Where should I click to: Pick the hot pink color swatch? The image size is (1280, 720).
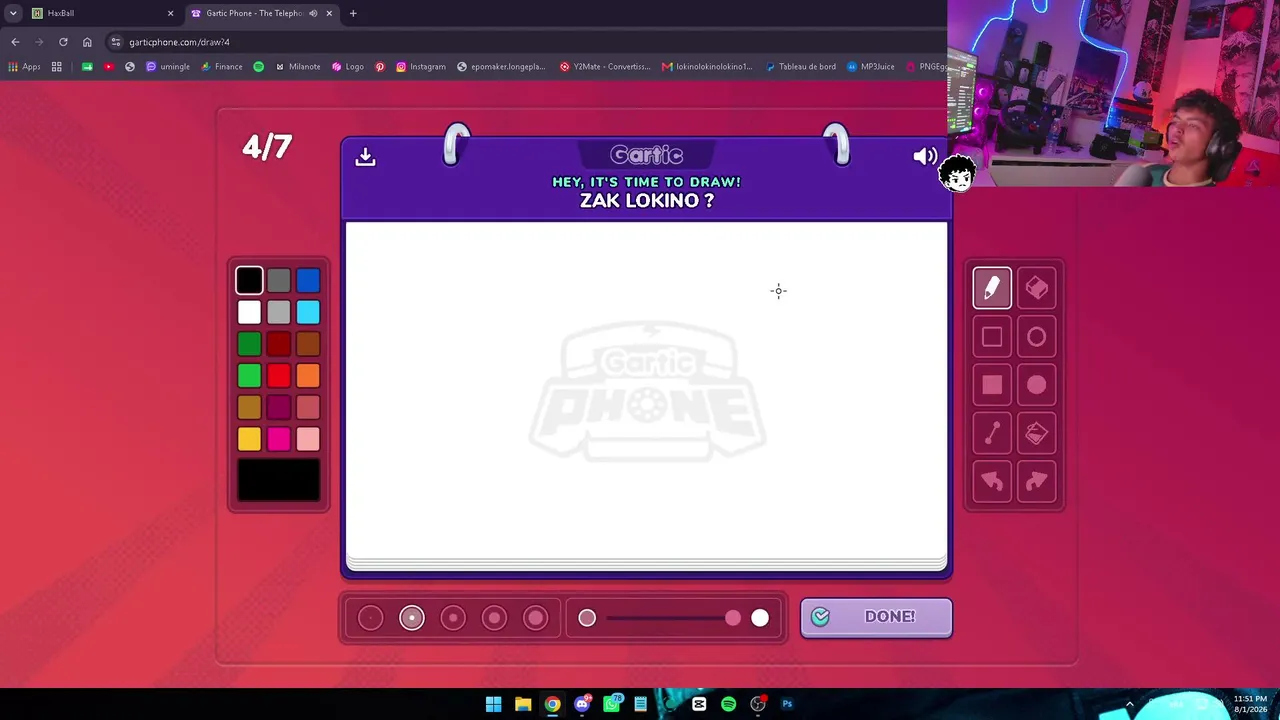(x=279, y=439)
